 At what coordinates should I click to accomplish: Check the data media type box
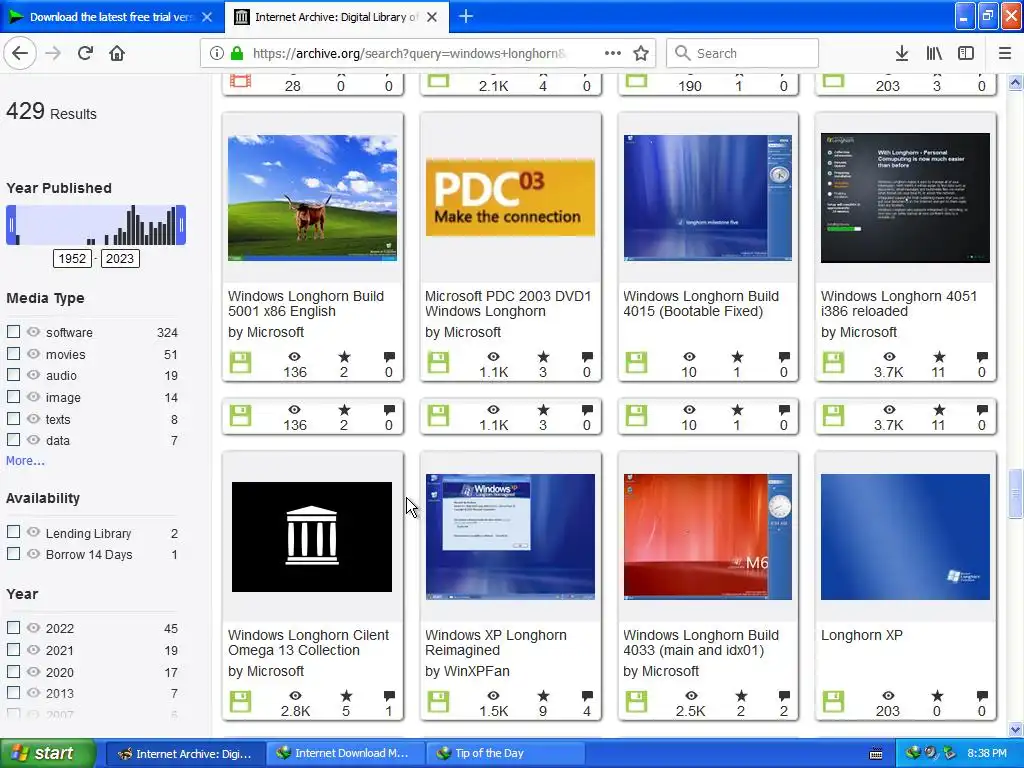coord(13,440)
